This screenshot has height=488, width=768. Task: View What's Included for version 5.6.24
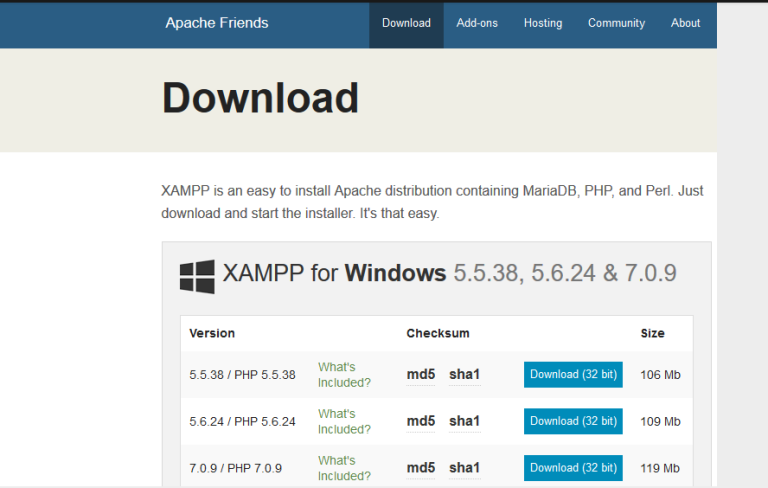[x=344, y=421]
